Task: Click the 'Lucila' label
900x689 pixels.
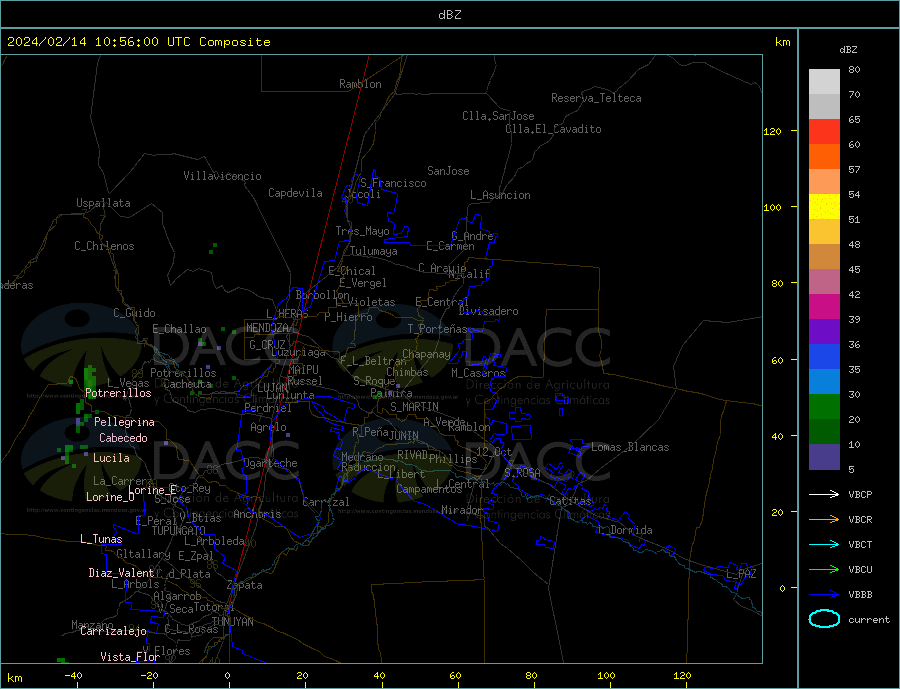Action: tap(111, 458)
